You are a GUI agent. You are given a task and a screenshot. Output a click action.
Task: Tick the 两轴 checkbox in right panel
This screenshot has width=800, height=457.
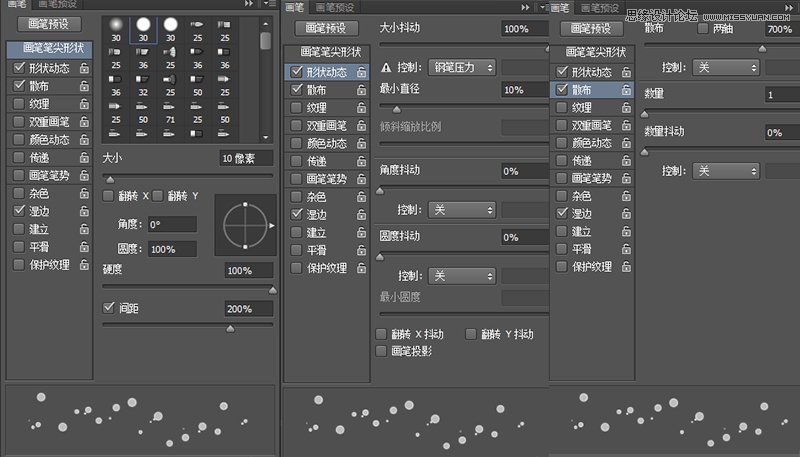[703, 28]
